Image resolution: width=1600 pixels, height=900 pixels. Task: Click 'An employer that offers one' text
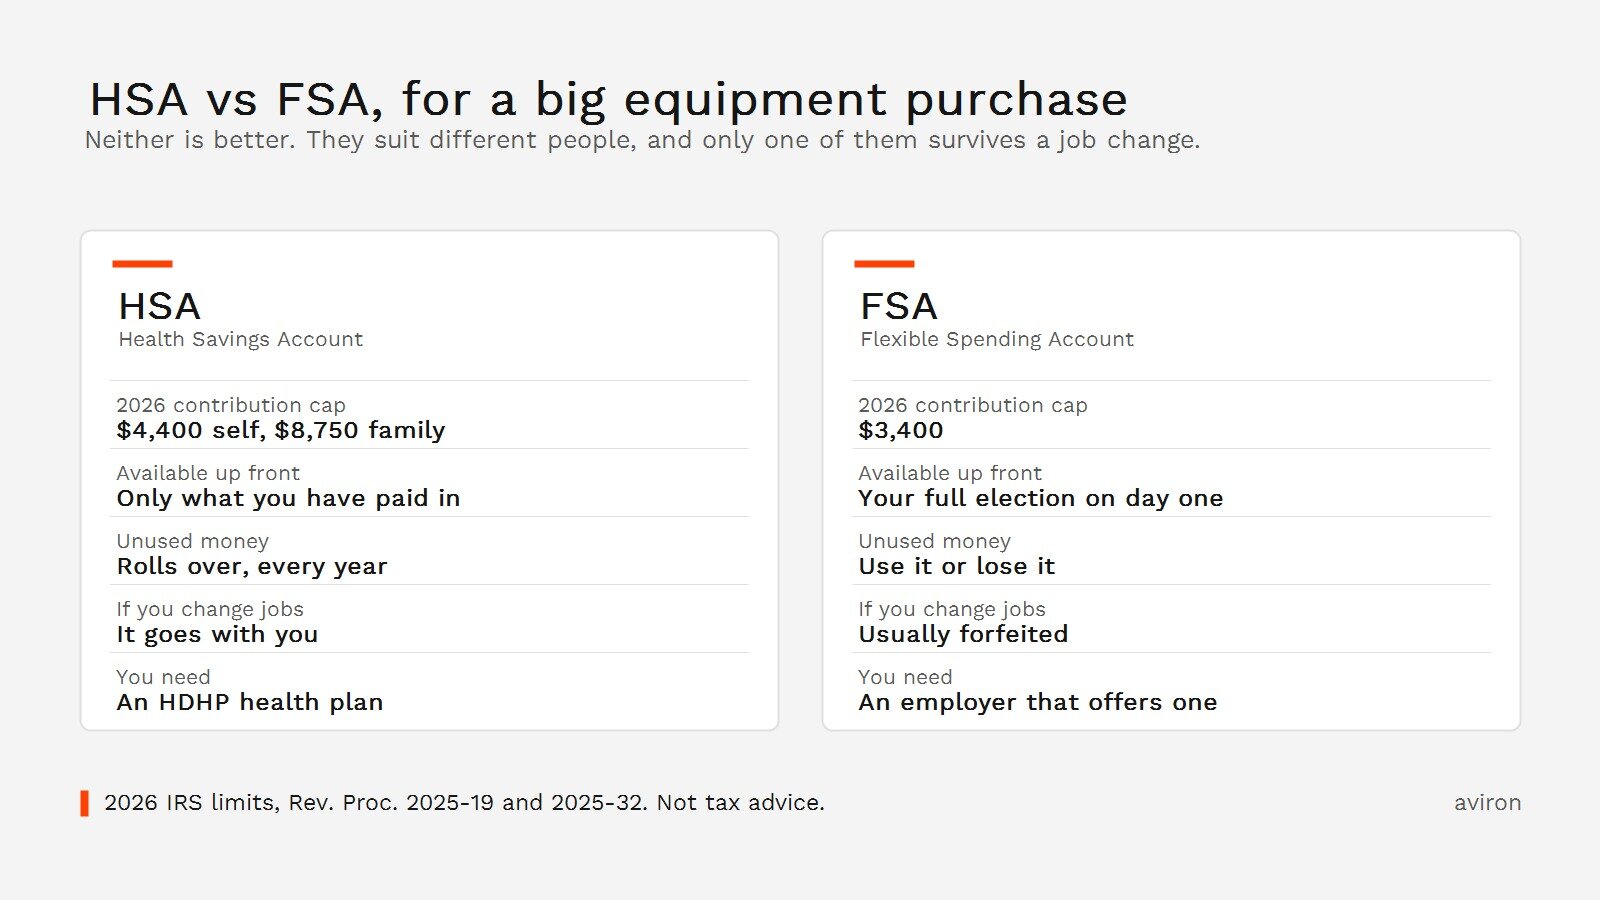click(1037, 702)
